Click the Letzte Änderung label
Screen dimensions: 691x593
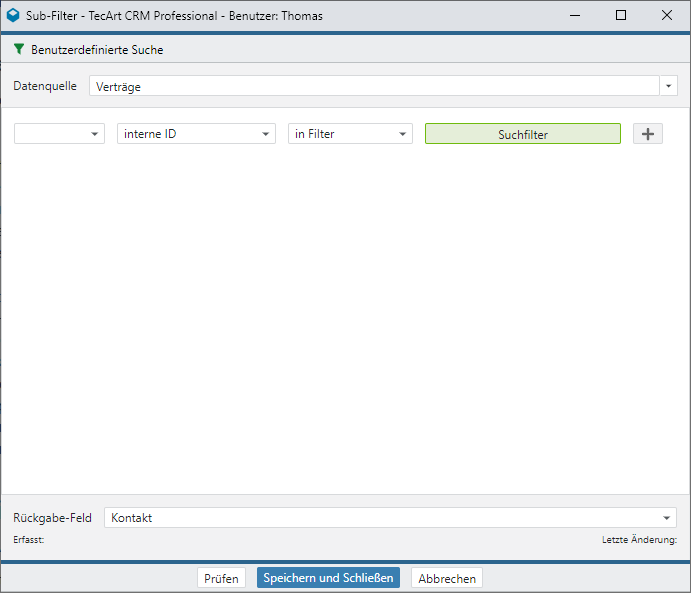pos(639,540)
